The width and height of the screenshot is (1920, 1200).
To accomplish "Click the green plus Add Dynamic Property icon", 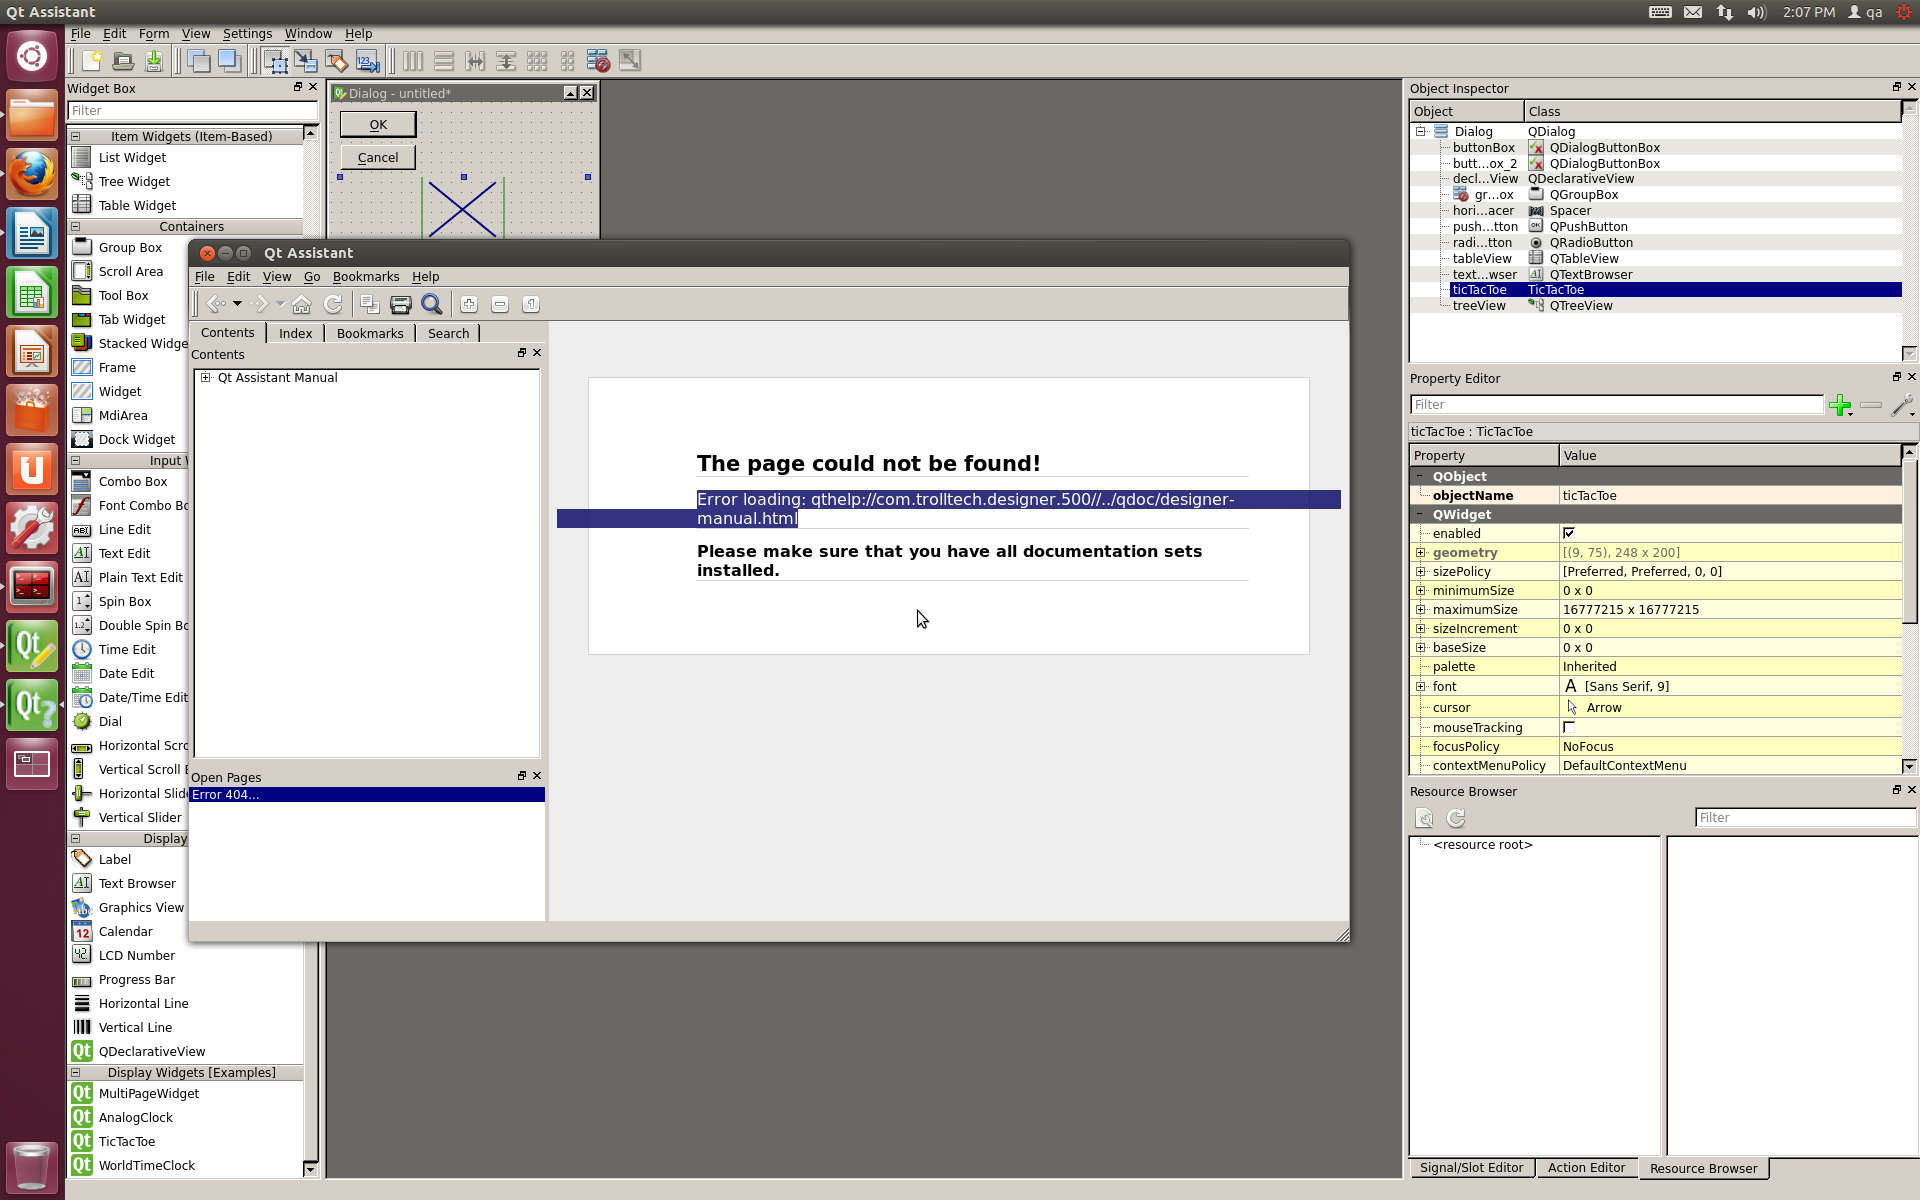I will pos(1838,404).
